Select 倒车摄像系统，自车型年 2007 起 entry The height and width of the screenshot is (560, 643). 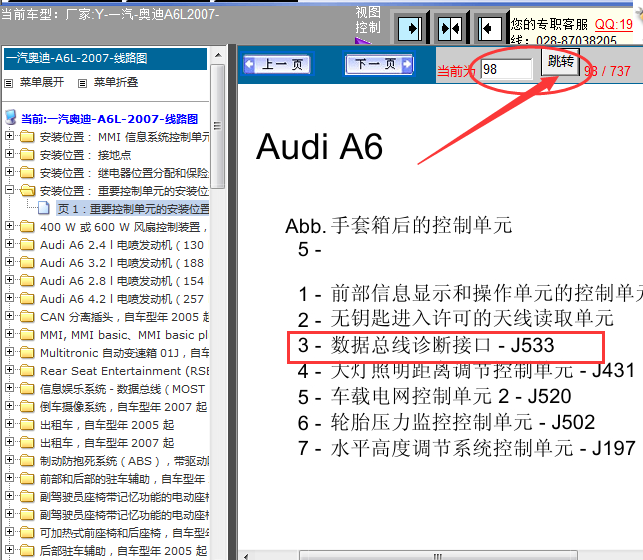tap(123, 407)
